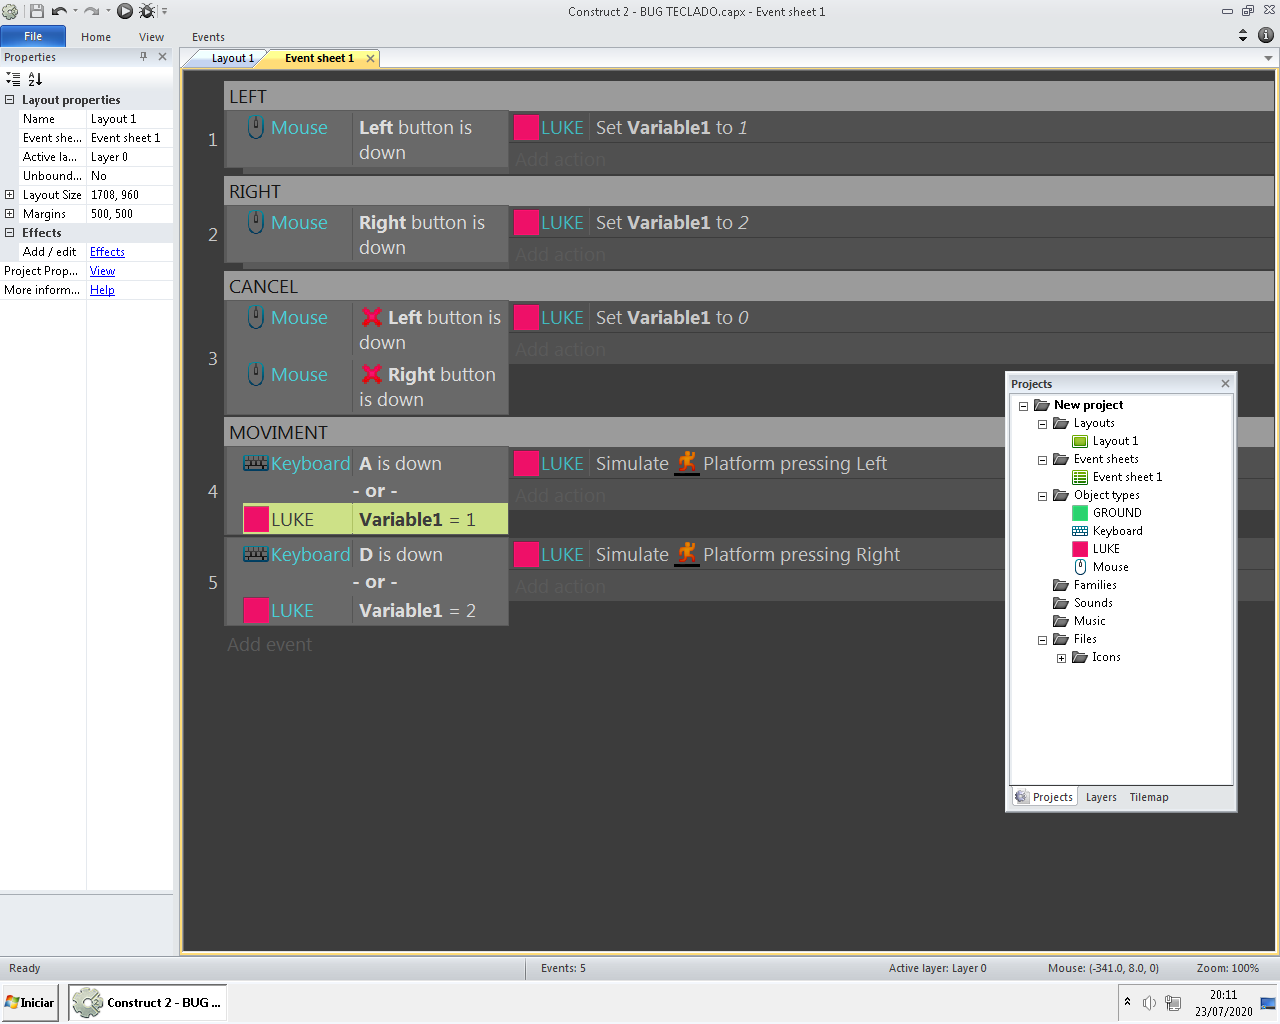The width and height of the screenshot is (1280, 1024).
Task: Close the Event sheet 1 tab
Action: pos(370,58)
